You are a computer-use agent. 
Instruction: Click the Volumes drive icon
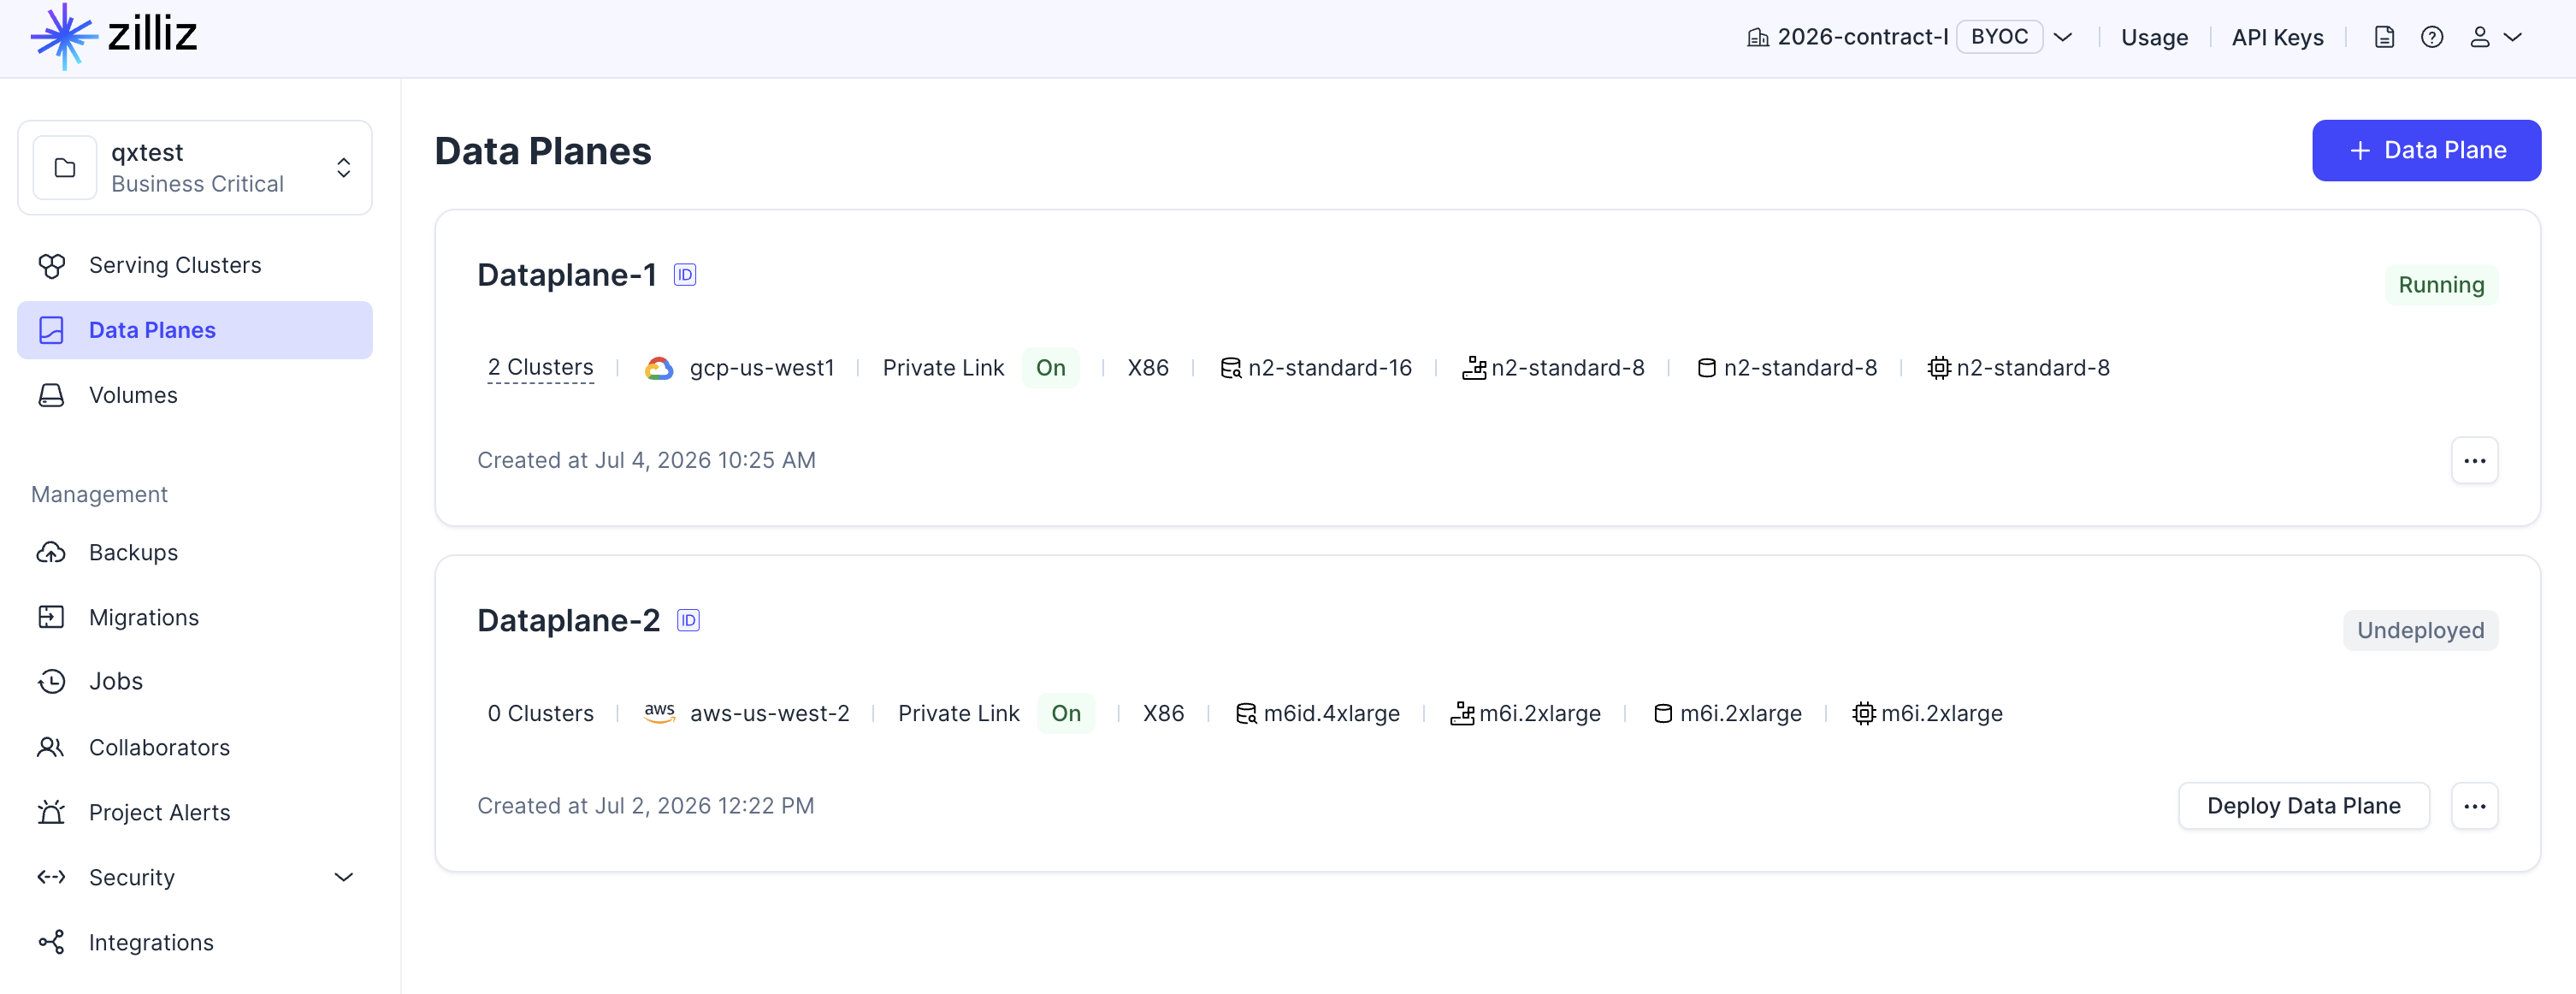click(52, 395)
